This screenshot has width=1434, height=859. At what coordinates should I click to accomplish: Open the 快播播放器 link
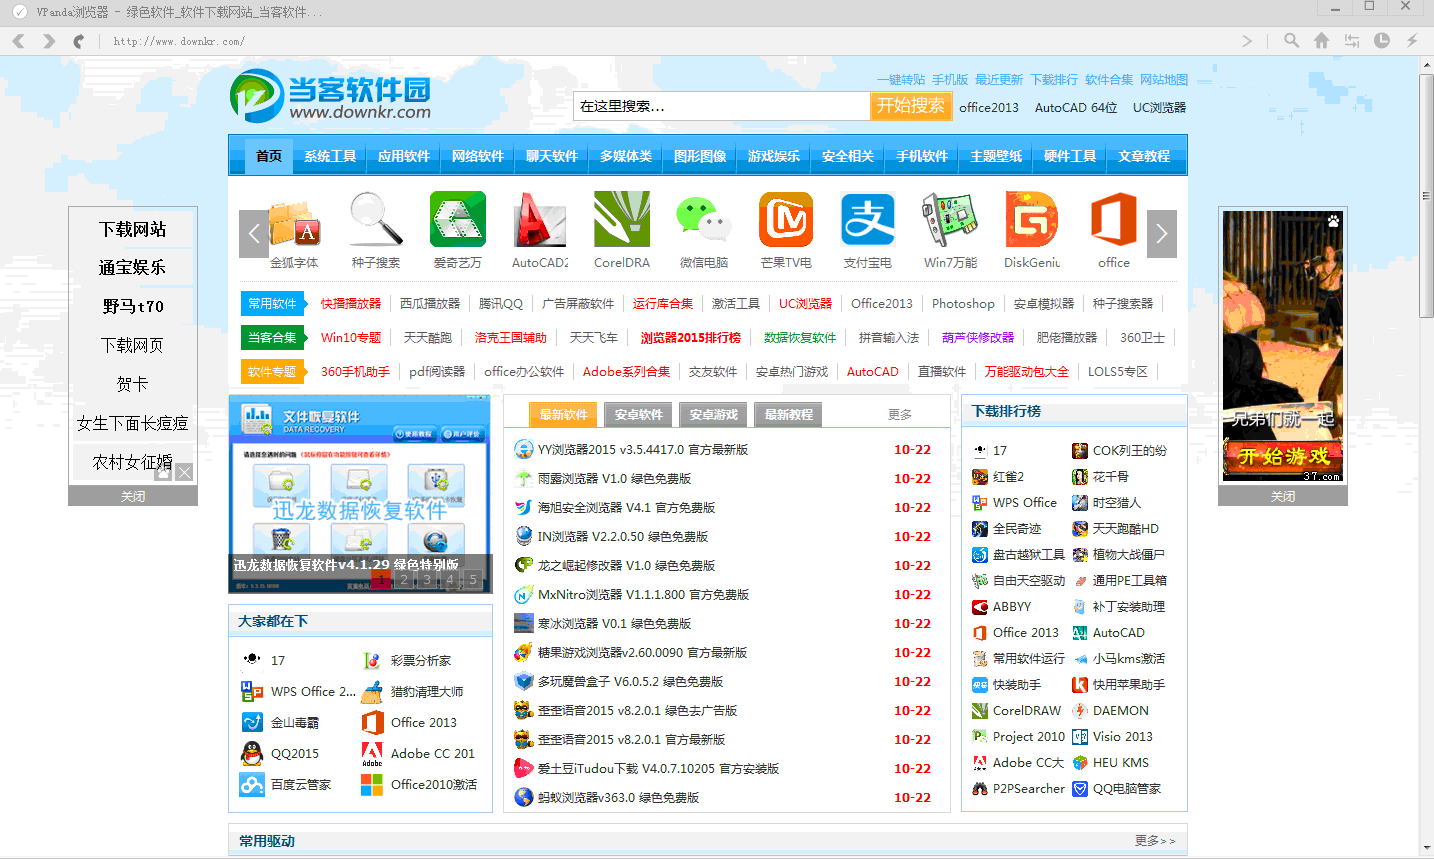coord(351,303)
